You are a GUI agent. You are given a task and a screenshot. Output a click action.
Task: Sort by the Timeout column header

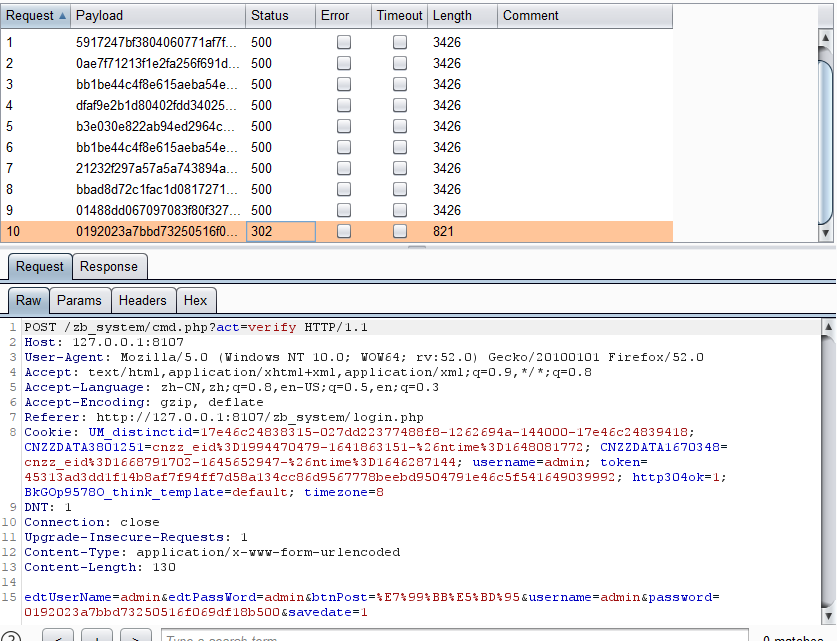(x=399, y=16)
